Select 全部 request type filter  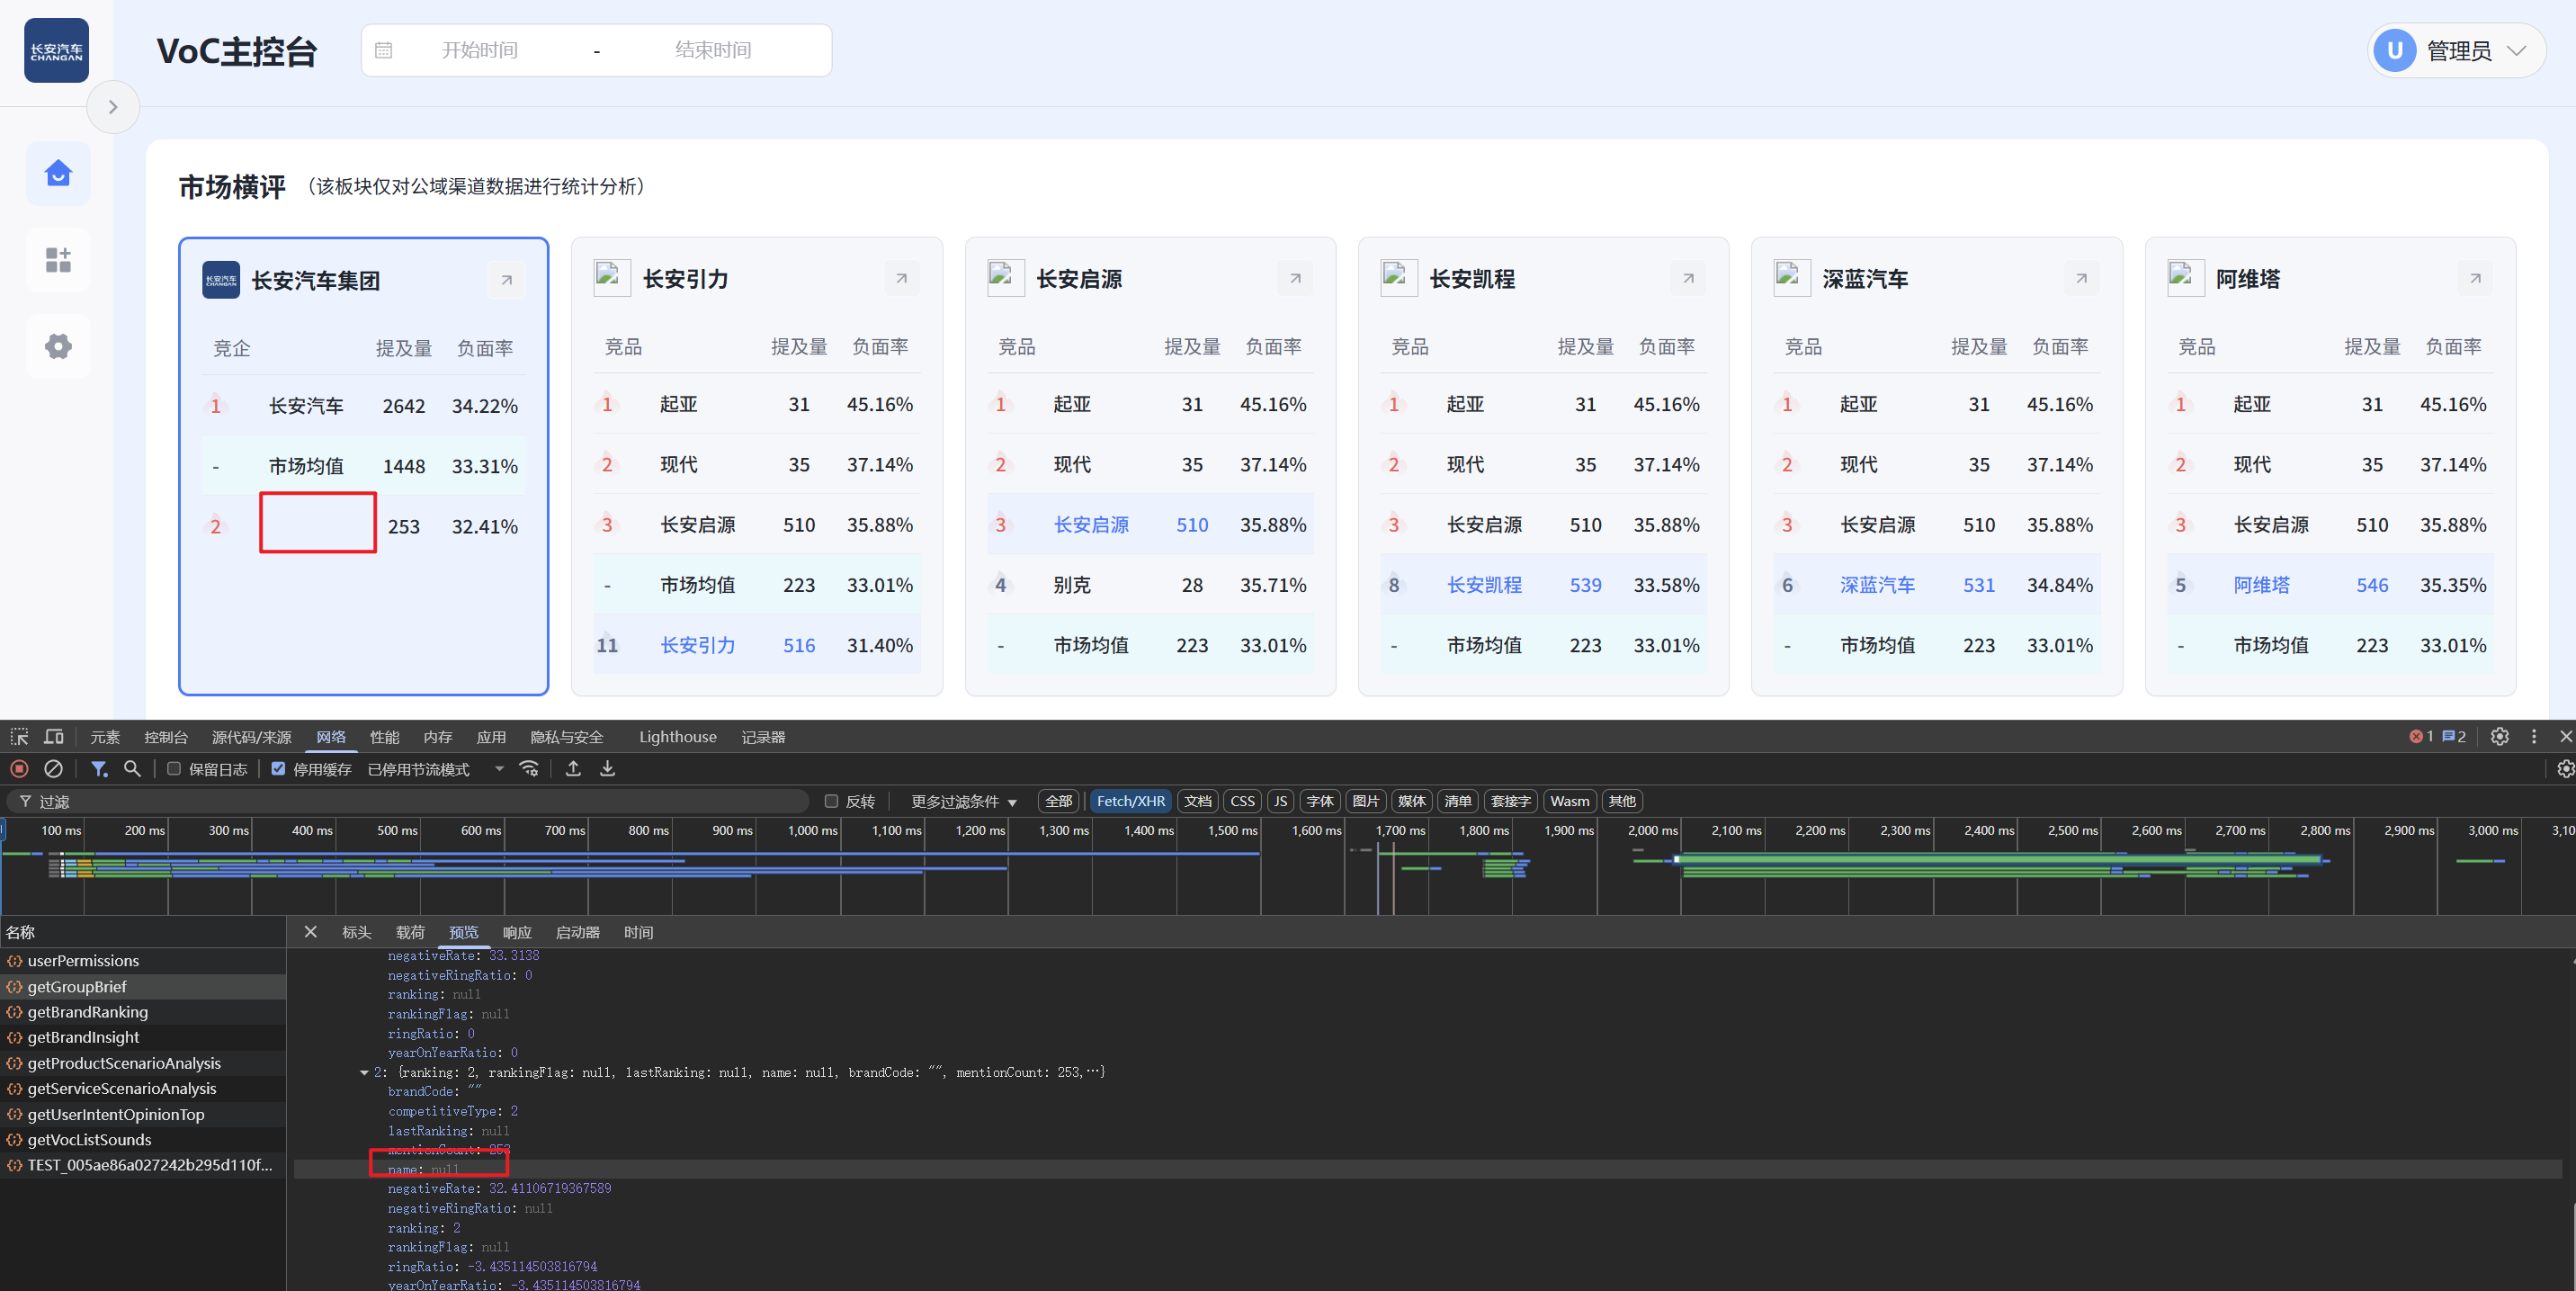1058,801
